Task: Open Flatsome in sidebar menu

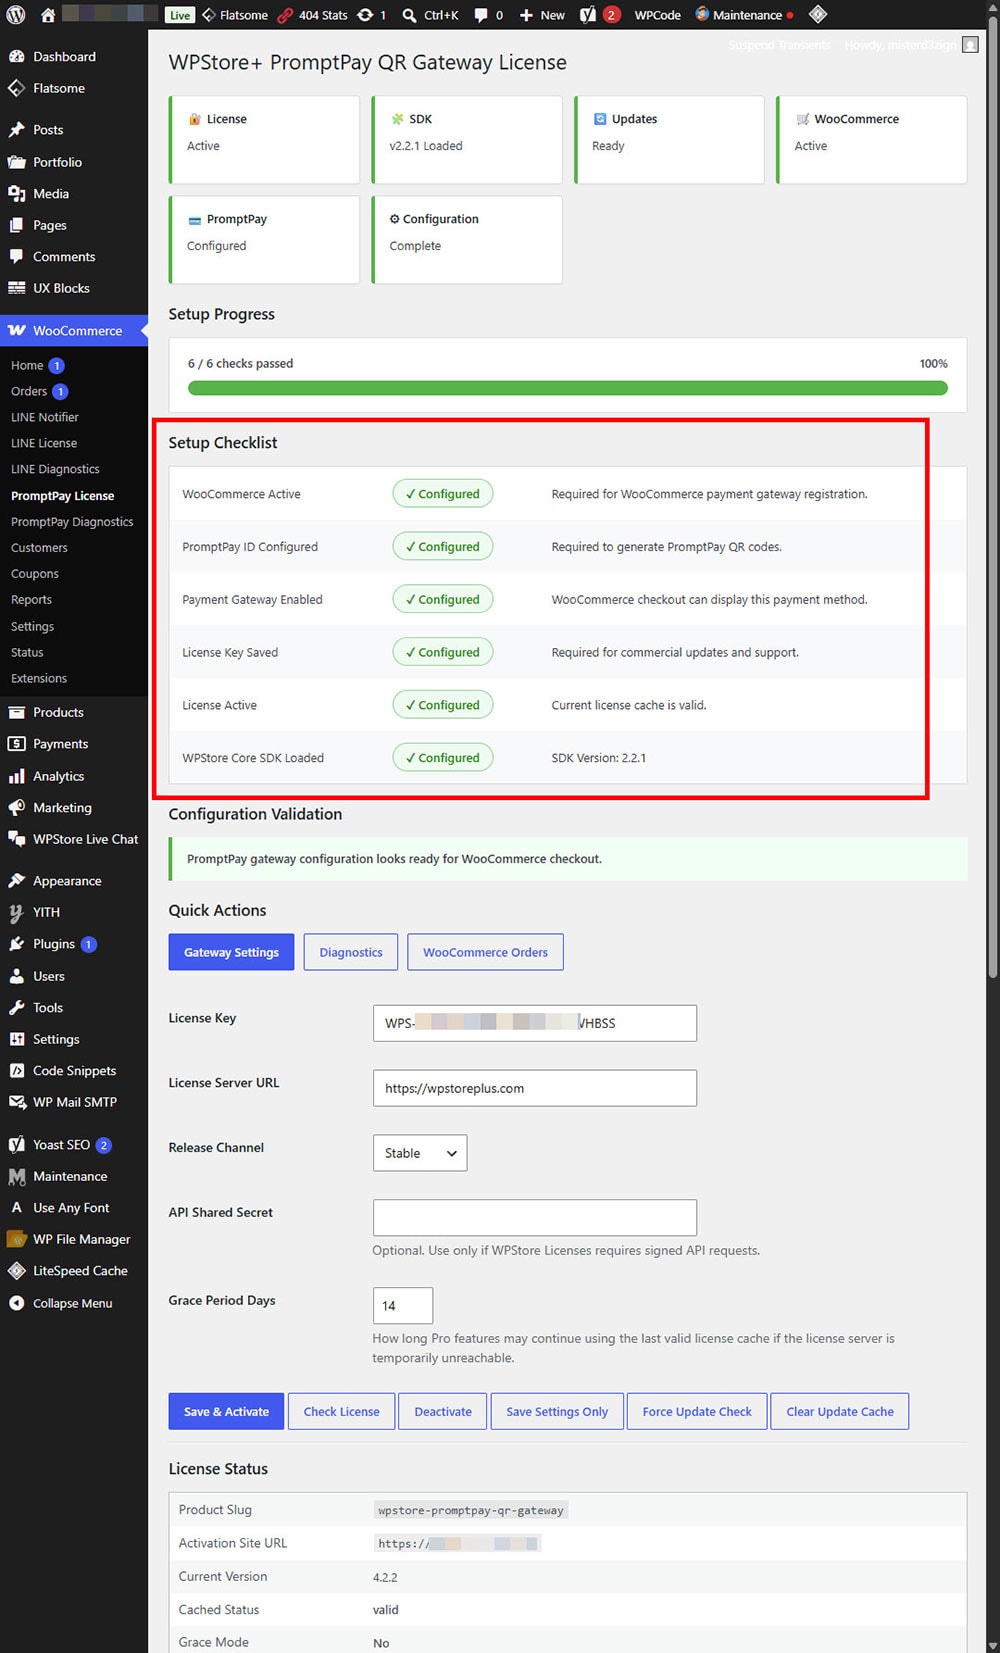Action: click(x=58, y=88)
